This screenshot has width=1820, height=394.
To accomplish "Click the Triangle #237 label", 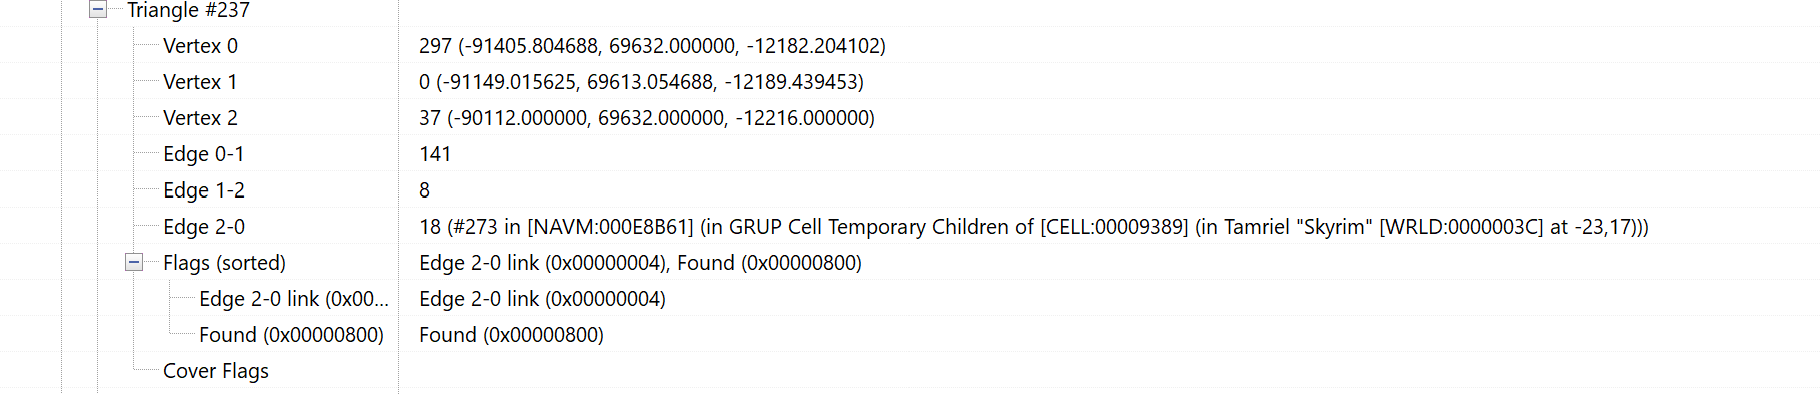I will coord(188,10).
